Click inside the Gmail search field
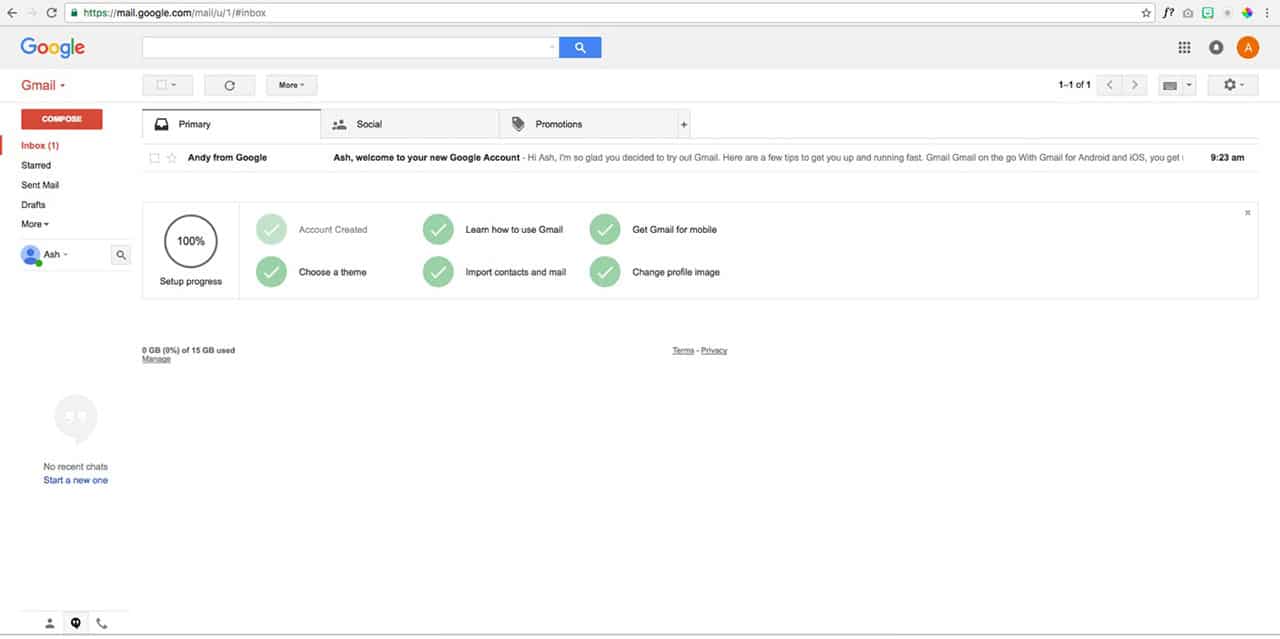Screen dimensions: 1280x639 click(345, 47)
